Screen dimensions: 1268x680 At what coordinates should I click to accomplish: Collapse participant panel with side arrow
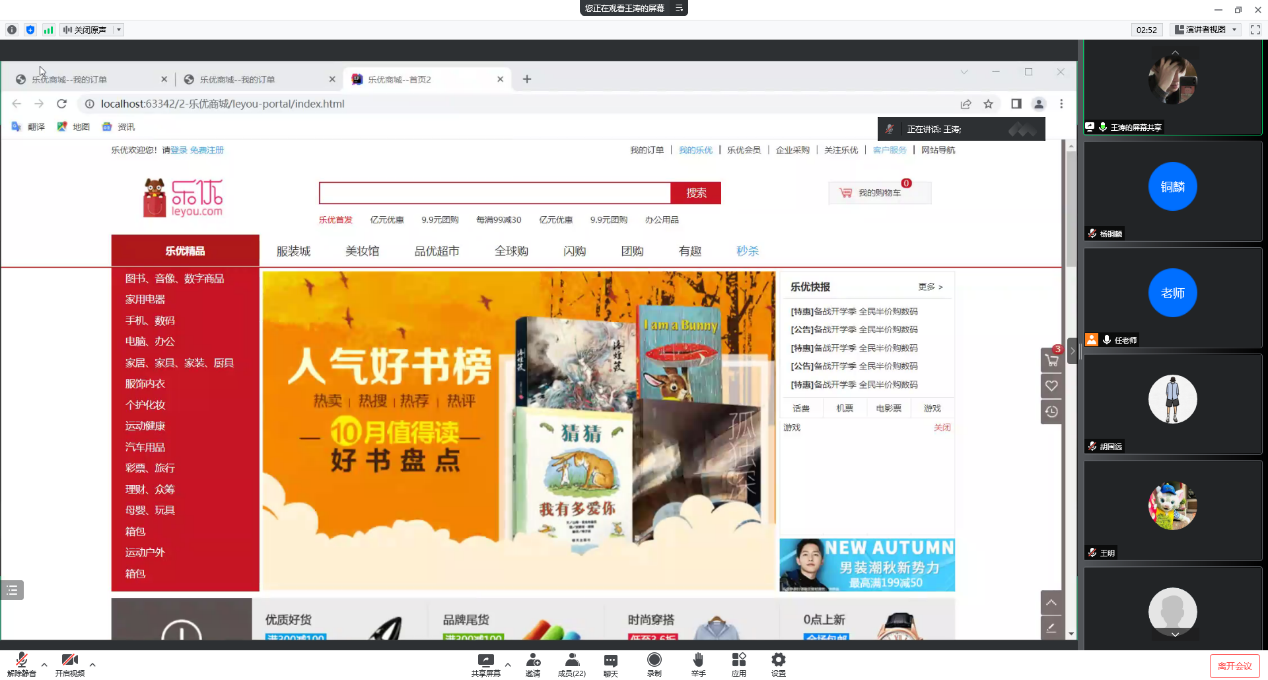coord(1072,350)
